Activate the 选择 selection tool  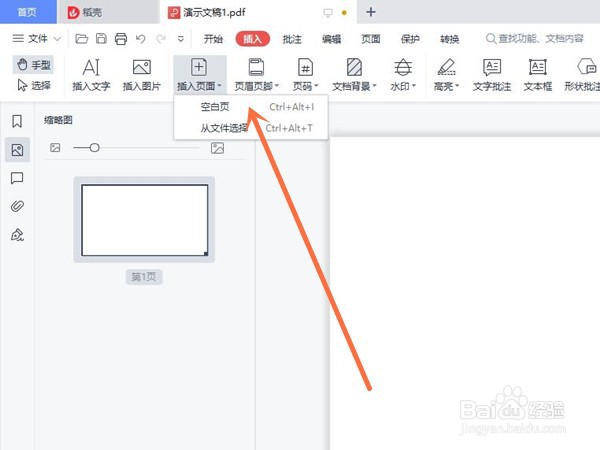click(x=33, y=85)
